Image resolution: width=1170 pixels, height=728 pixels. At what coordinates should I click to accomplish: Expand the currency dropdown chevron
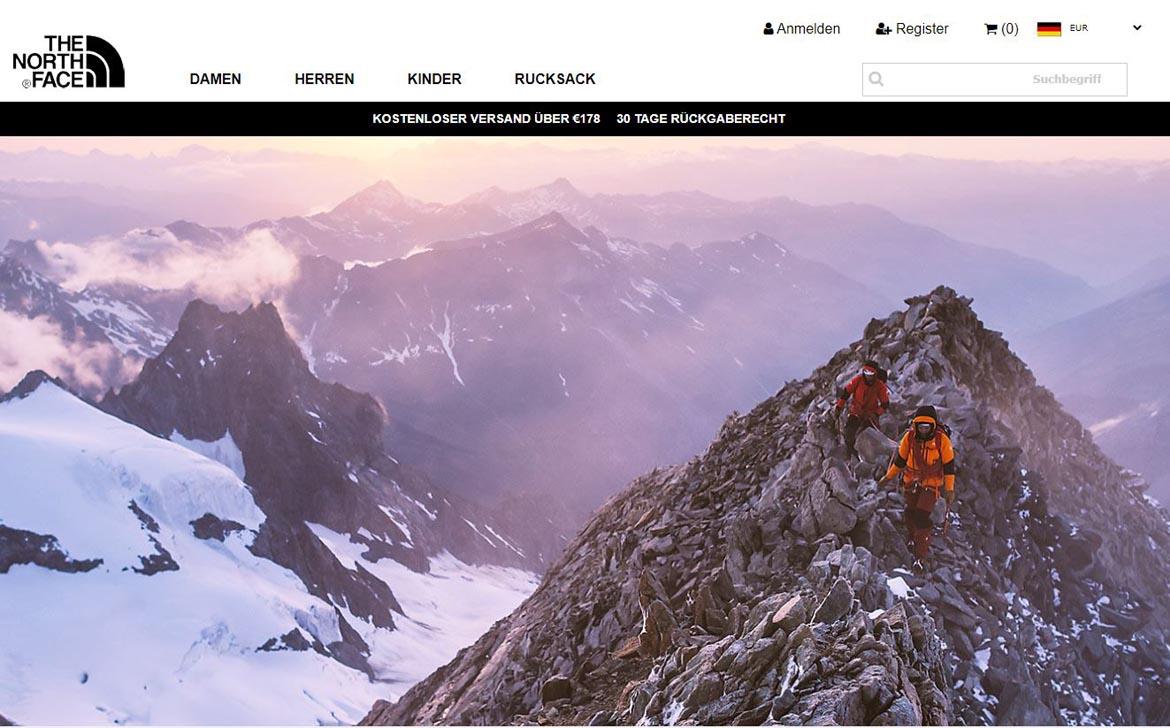coord(1137,28)
